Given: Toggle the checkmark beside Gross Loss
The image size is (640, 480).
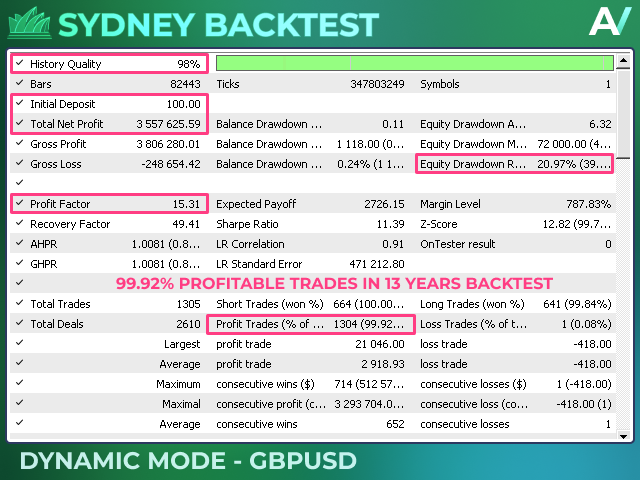Looking at the screenshot, I should pos(19,163).
